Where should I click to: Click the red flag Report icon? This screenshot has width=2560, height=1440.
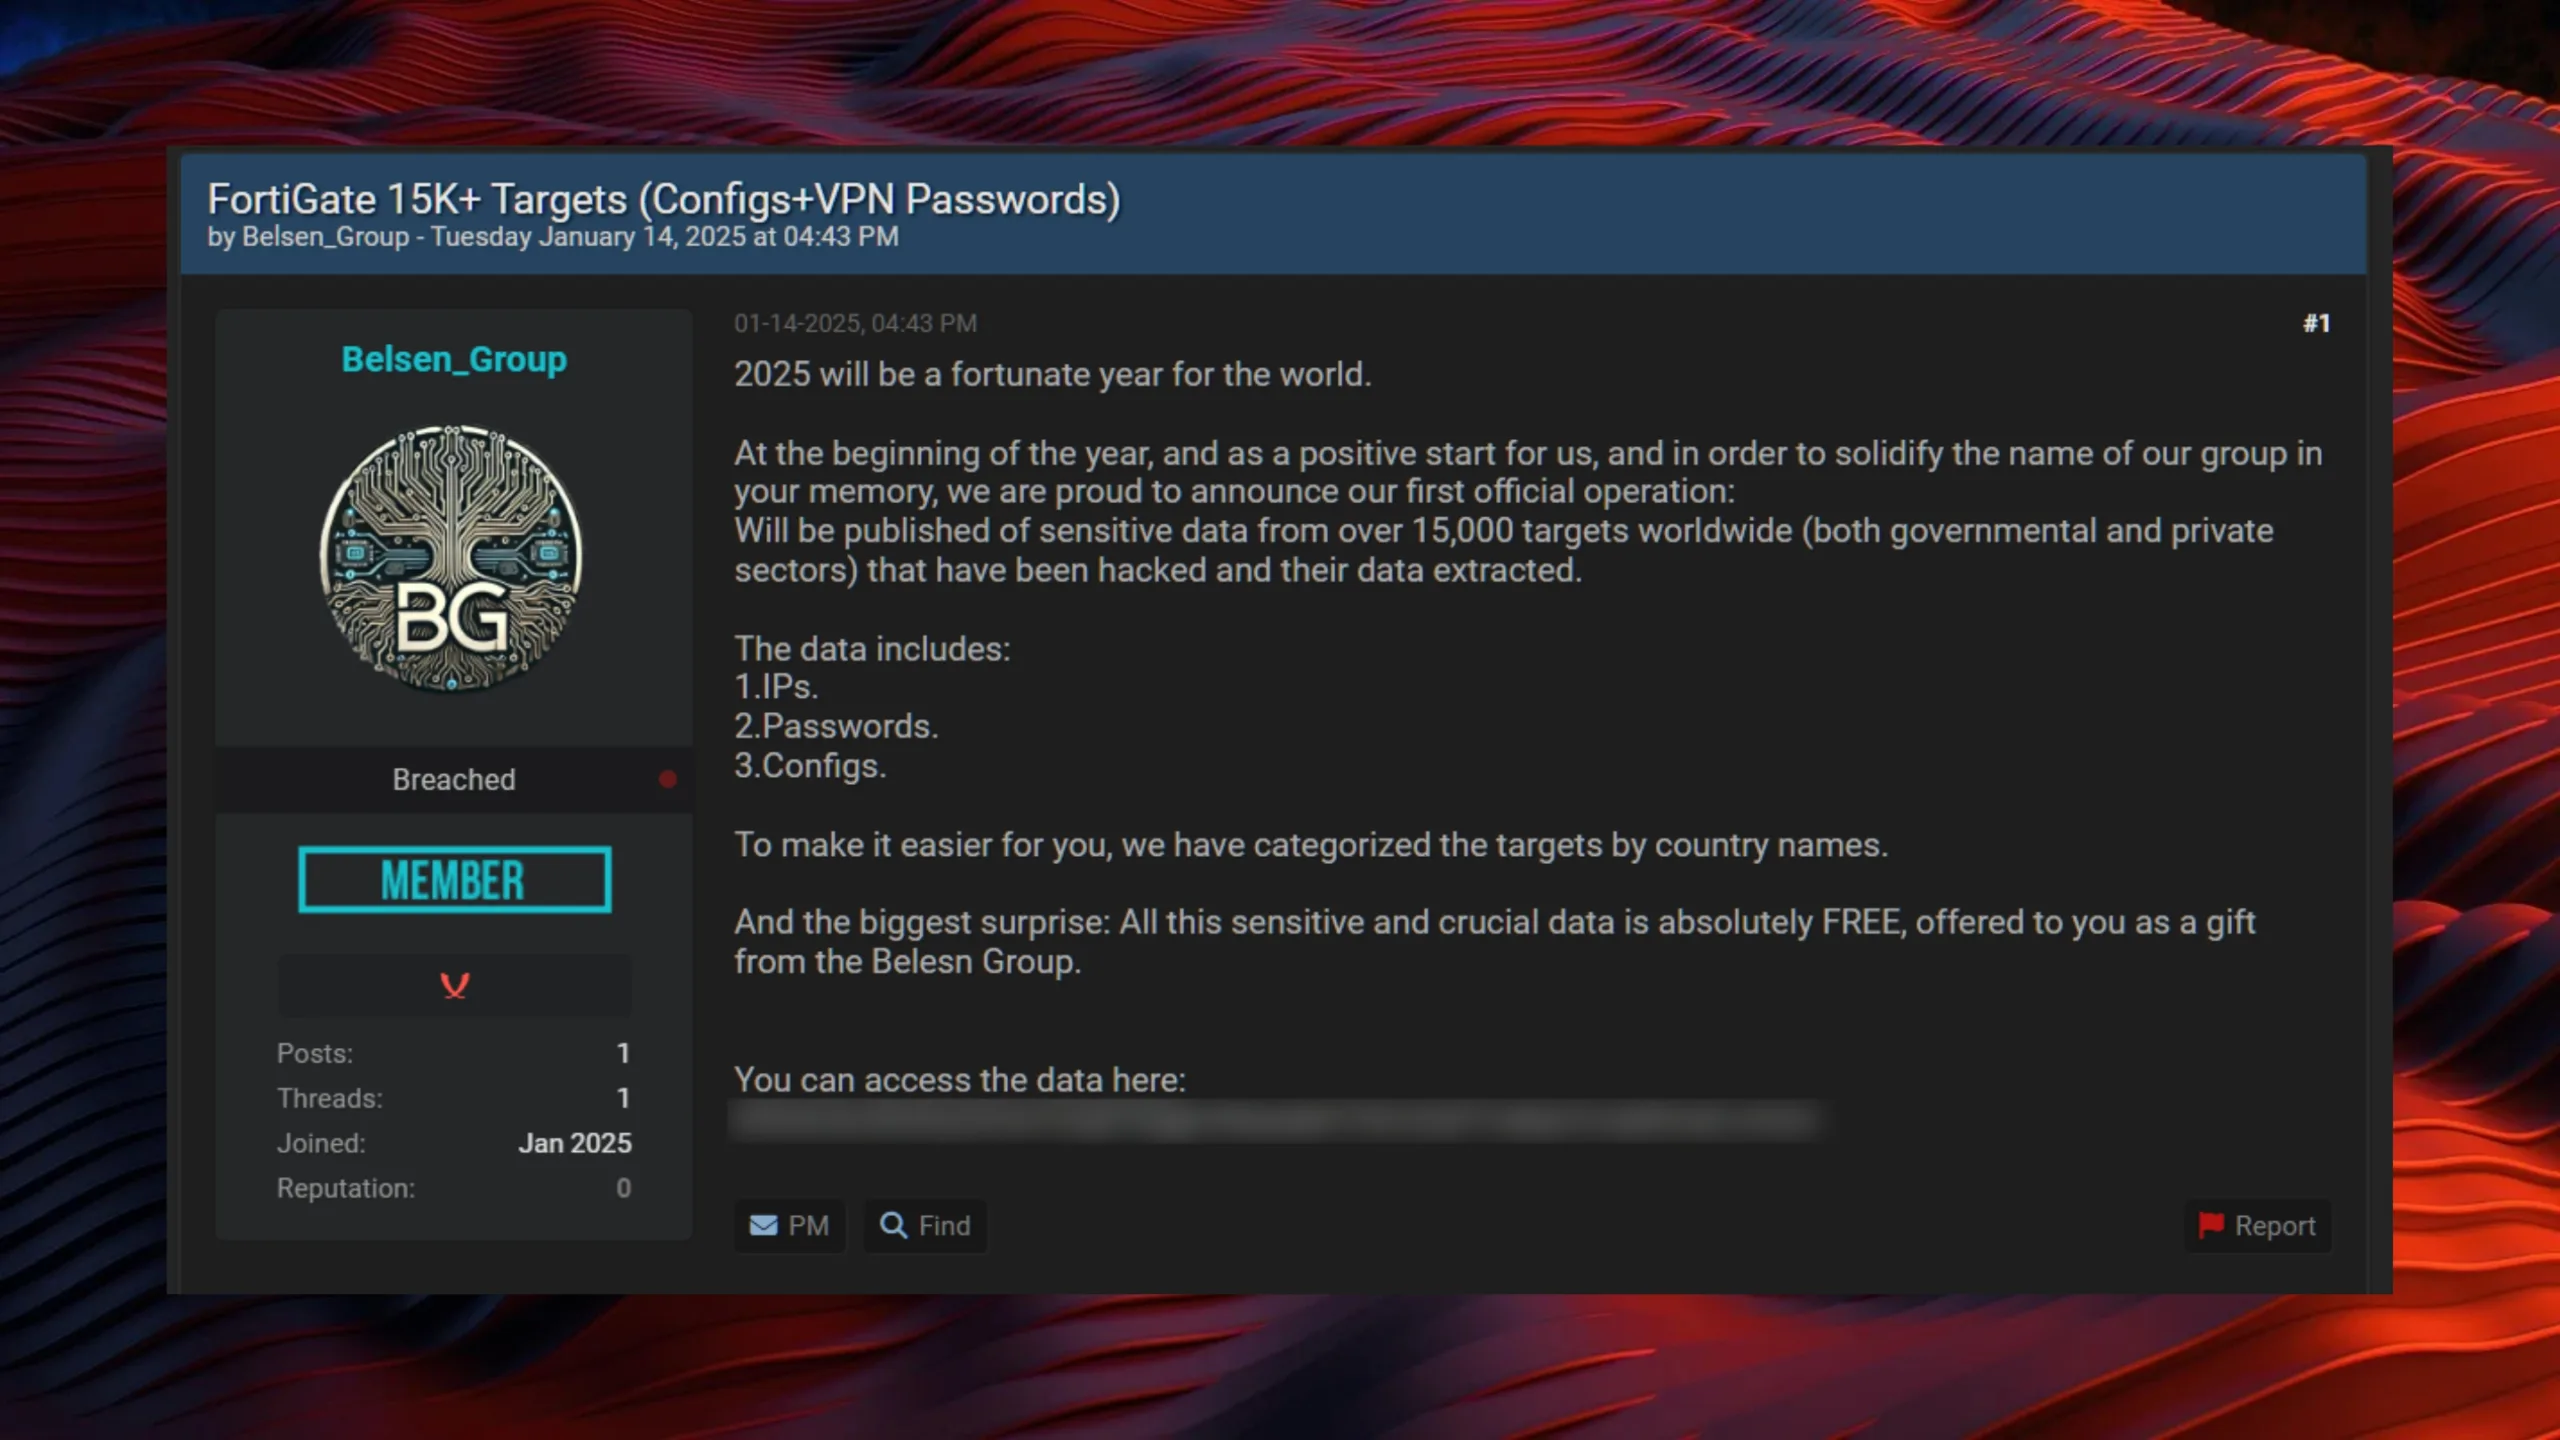[x=2211, y=1225]
